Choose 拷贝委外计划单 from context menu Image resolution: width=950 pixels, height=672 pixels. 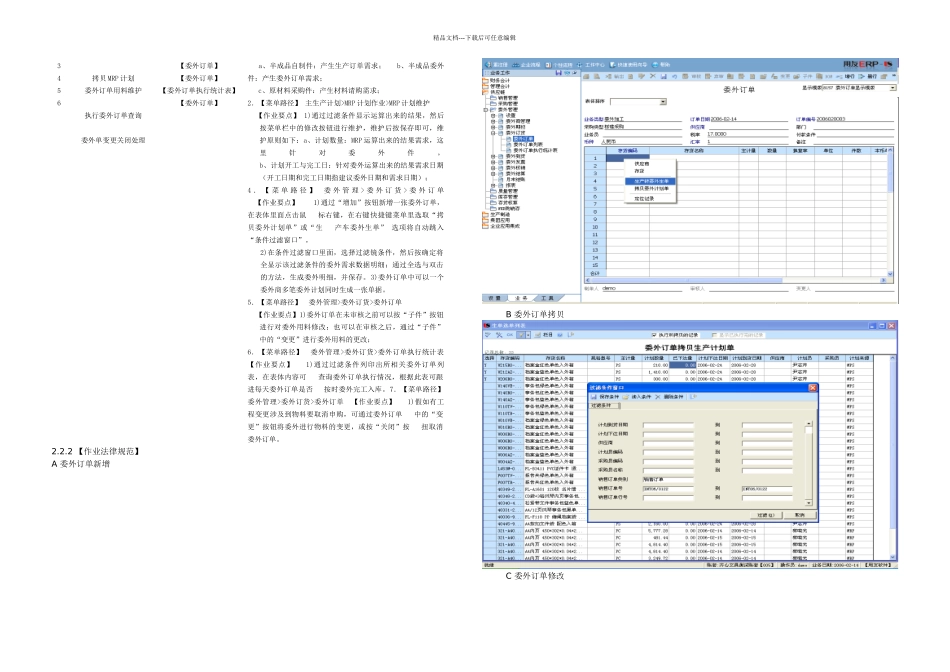pyautogui.click(x=651, y=188)
